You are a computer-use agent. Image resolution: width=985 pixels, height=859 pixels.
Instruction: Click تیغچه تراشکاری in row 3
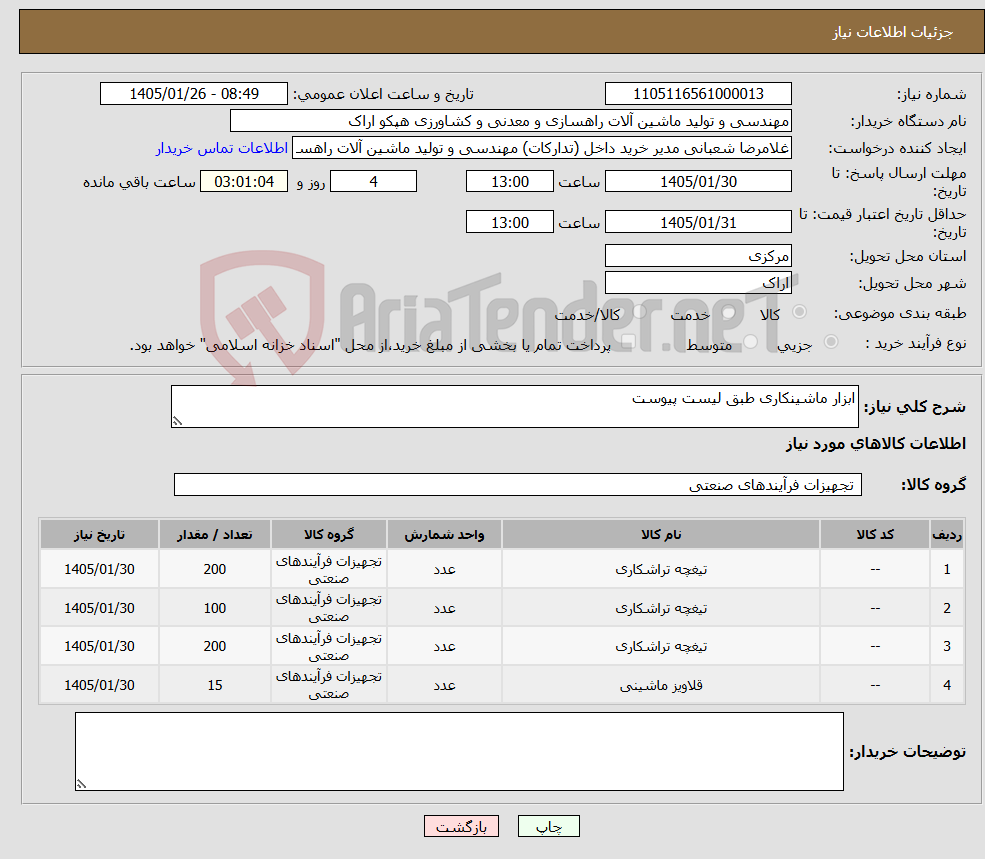[661, 646]
